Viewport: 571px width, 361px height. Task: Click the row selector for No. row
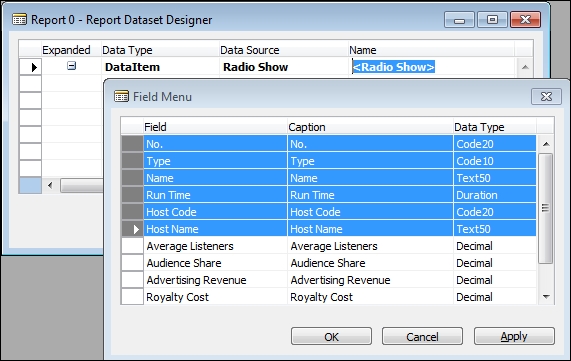tap(132, 144)
